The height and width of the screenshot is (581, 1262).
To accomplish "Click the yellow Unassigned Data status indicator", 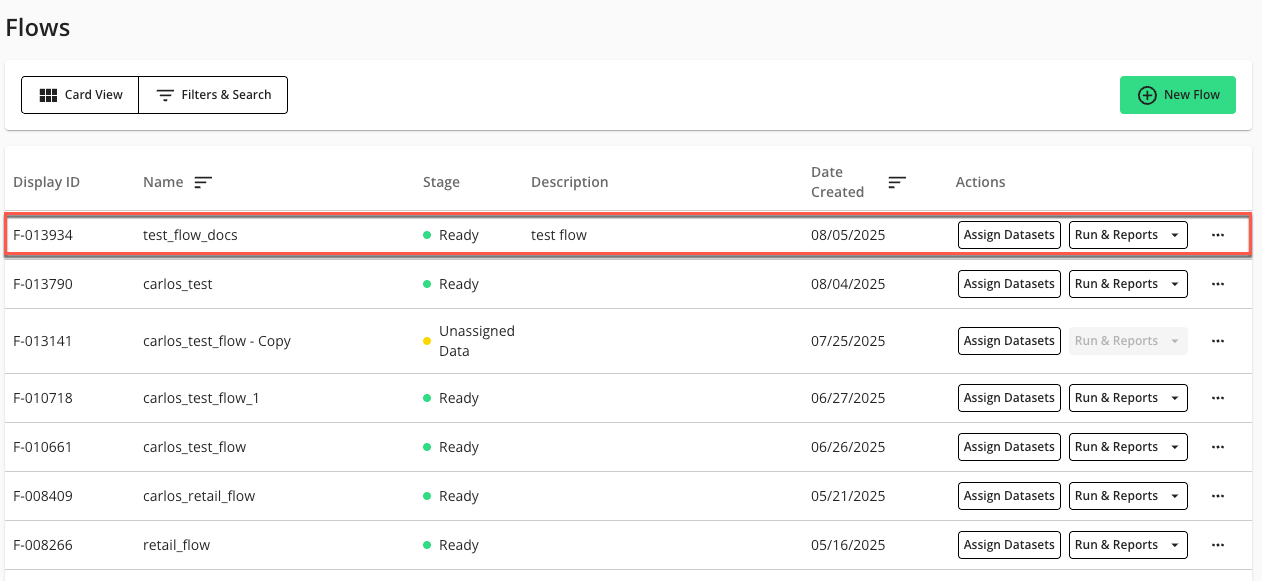I will (428, 340).
